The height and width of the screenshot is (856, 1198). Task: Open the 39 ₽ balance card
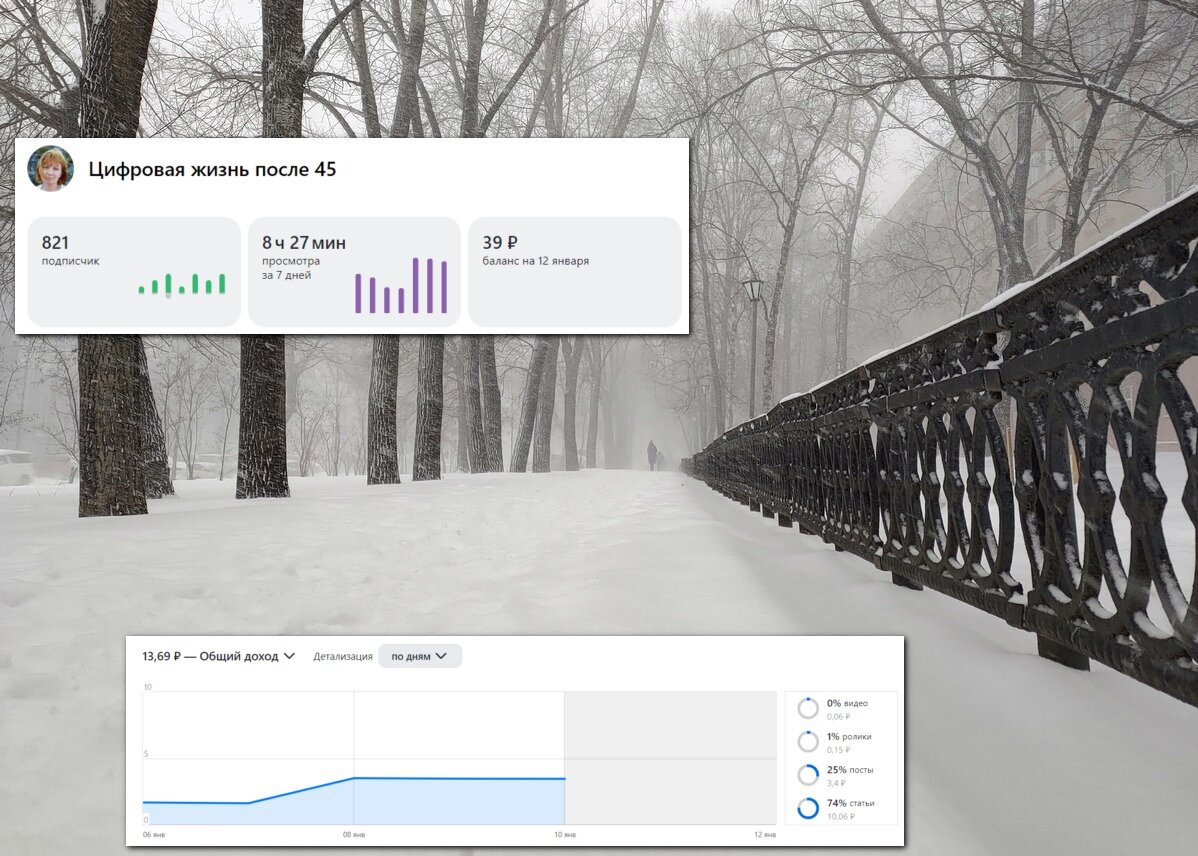[x=575, y=272]
